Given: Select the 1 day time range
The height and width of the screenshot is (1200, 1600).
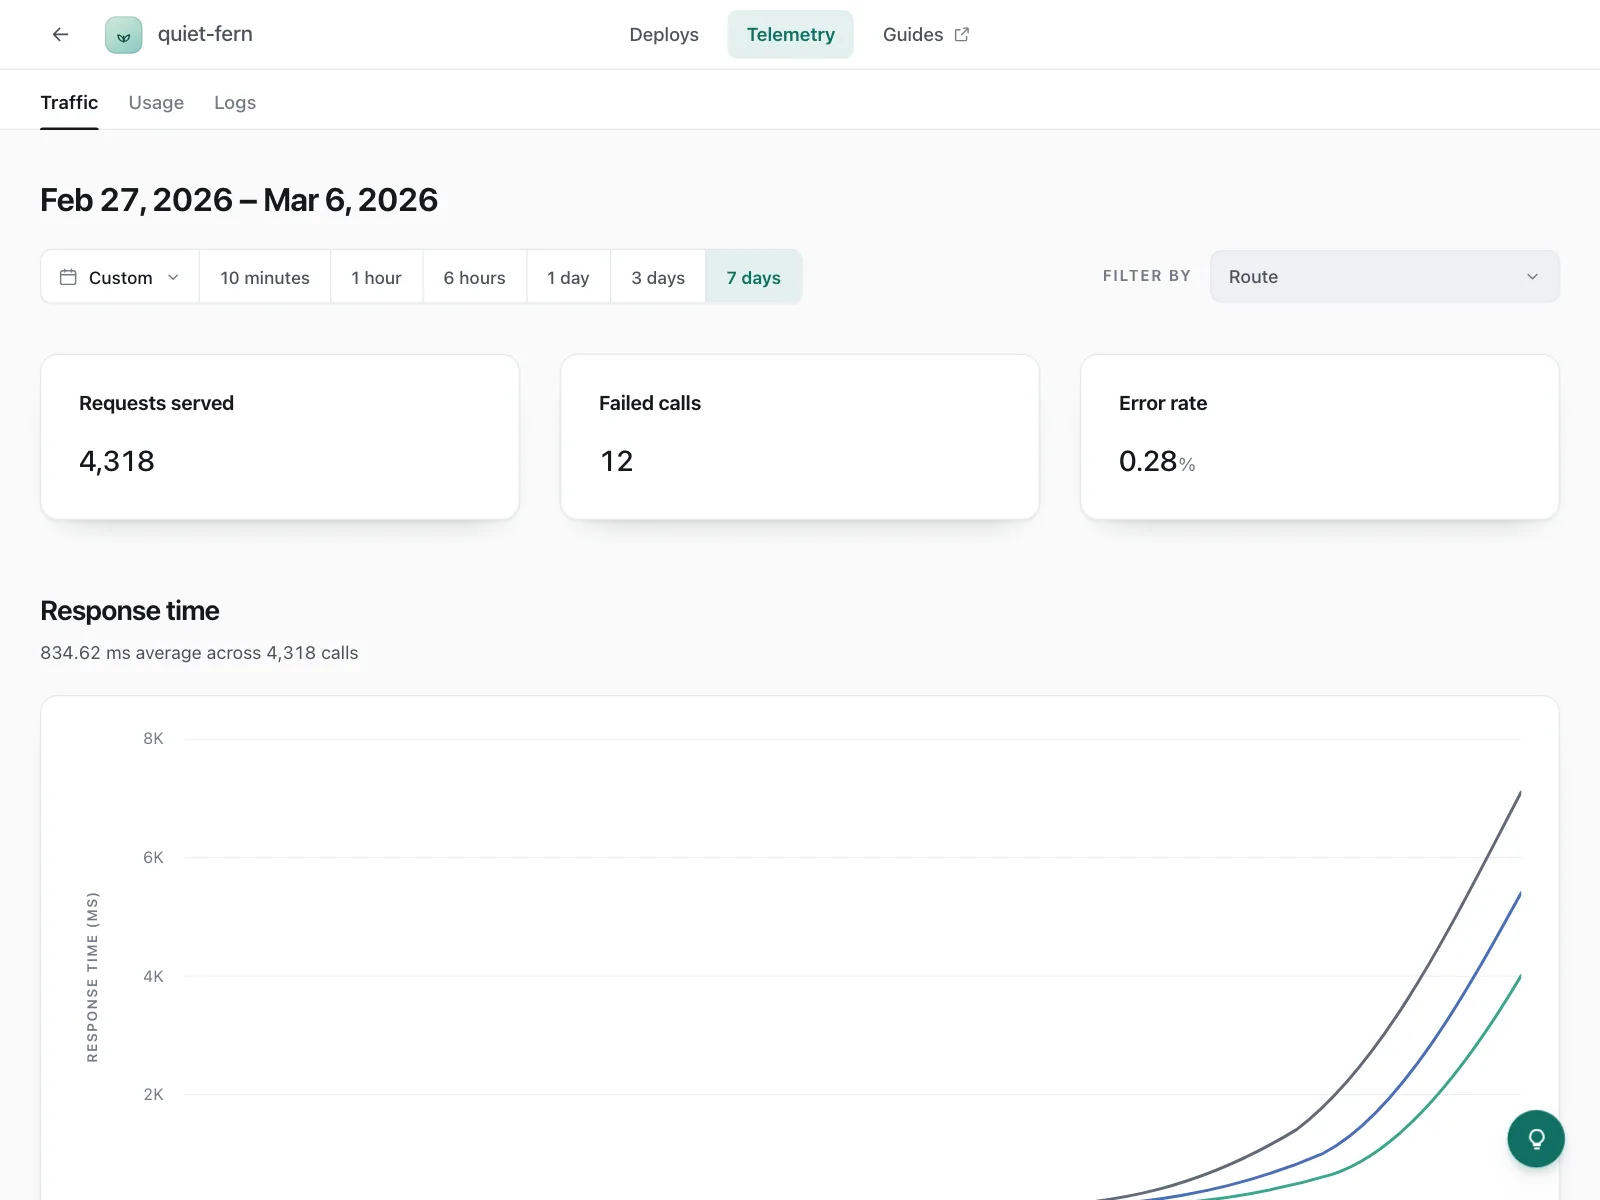Looking at the screenshot, I should click(568, 277).
